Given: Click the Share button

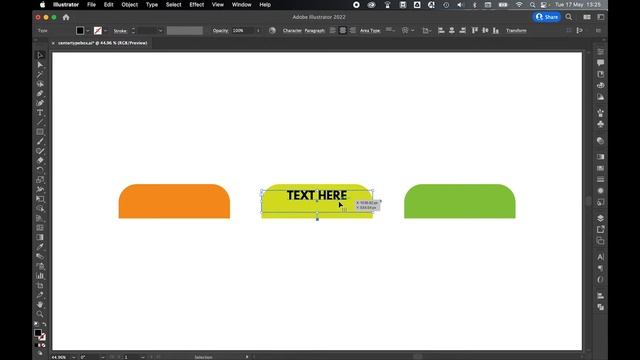Looking at the screenshot, I should [x=547, y=17].
